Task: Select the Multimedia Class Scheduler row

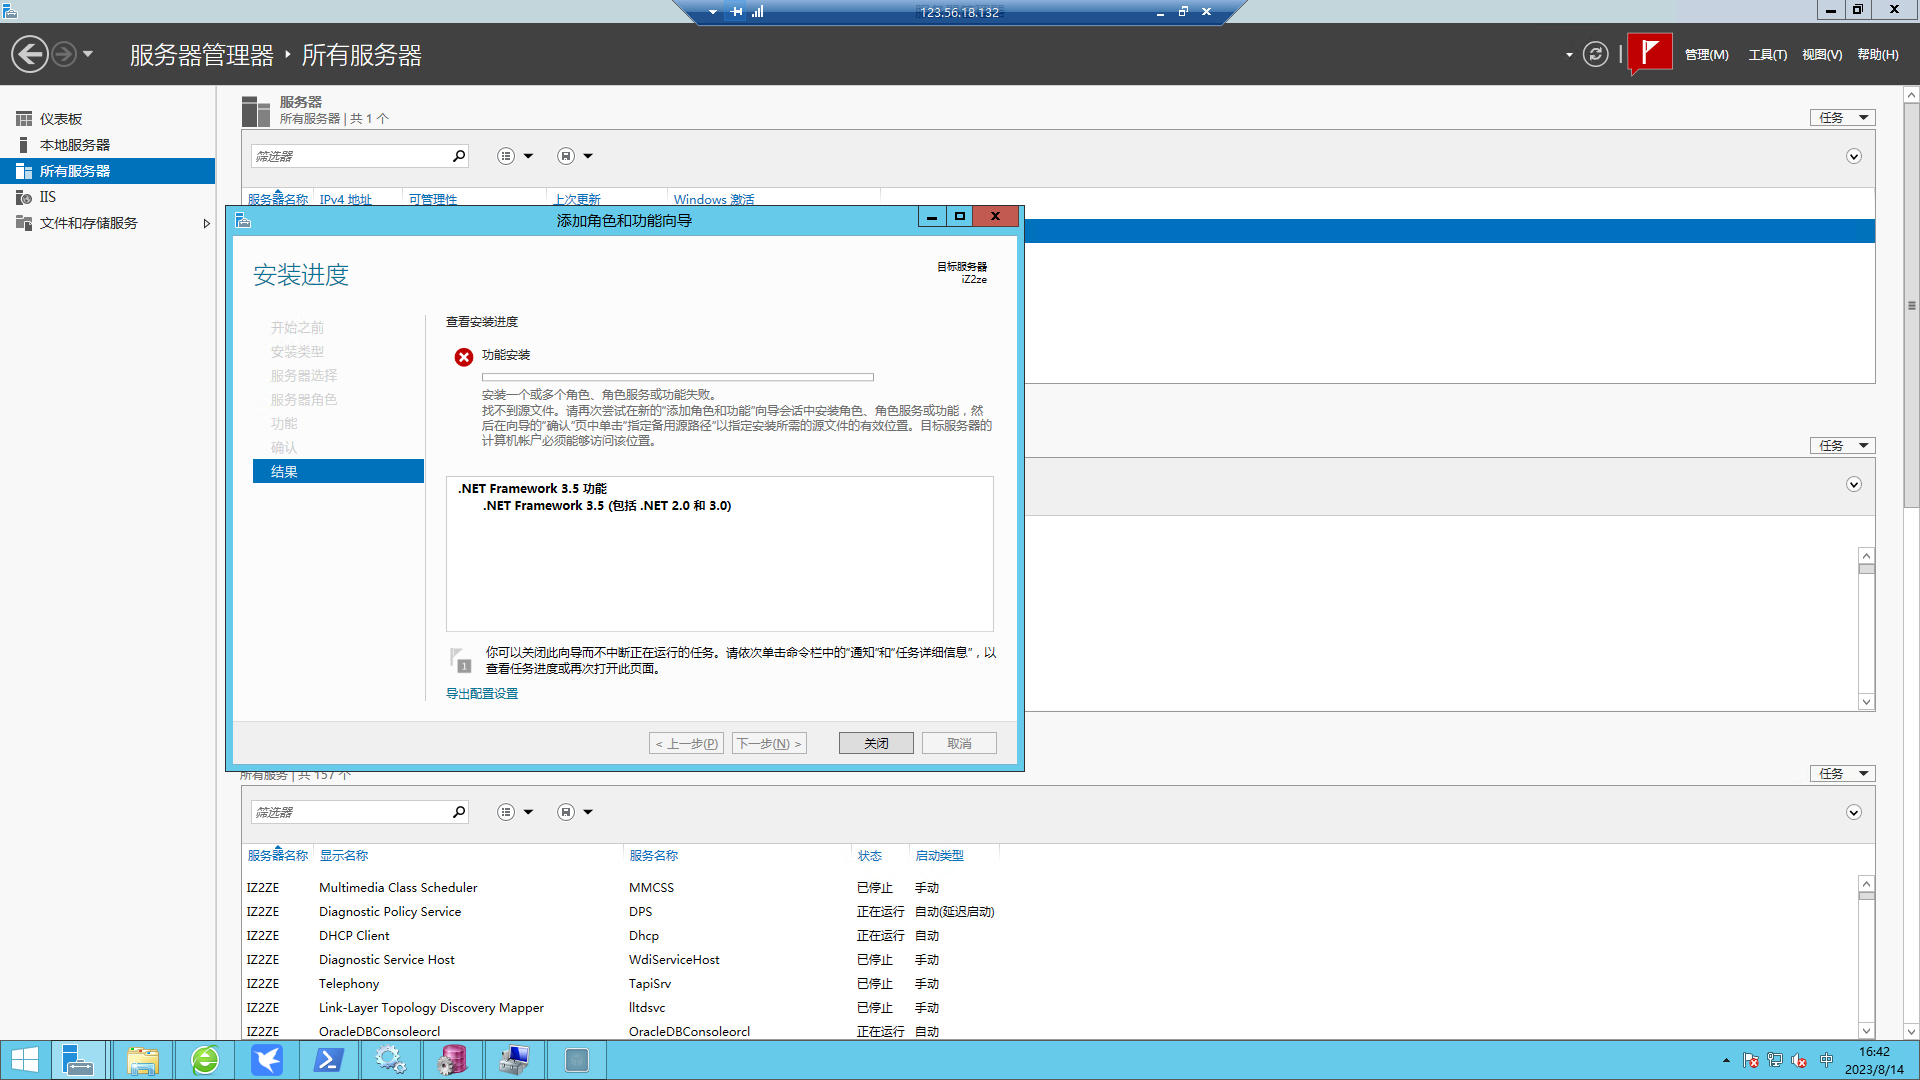Action: pyautogui.click(x=1050, y=888)
